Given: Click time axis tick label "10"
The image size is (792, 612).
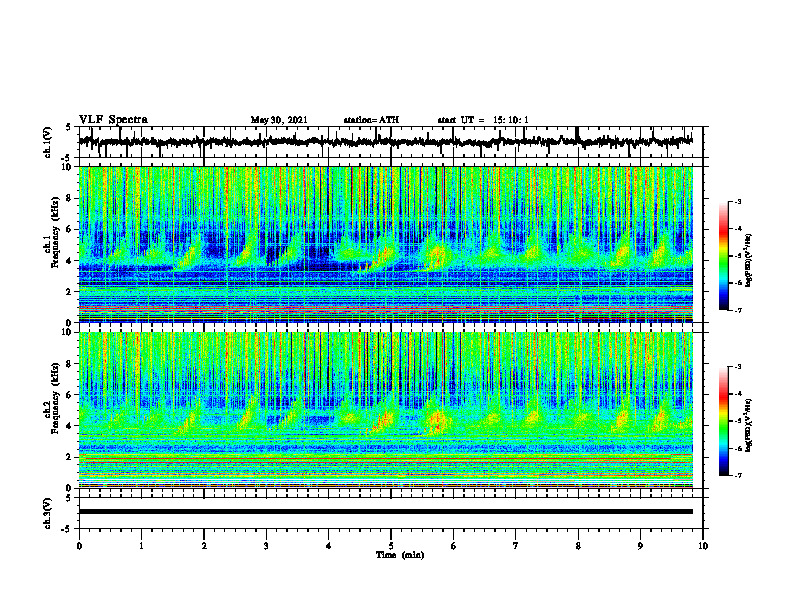Looking at the screenshot, I should tap(703, 546).
